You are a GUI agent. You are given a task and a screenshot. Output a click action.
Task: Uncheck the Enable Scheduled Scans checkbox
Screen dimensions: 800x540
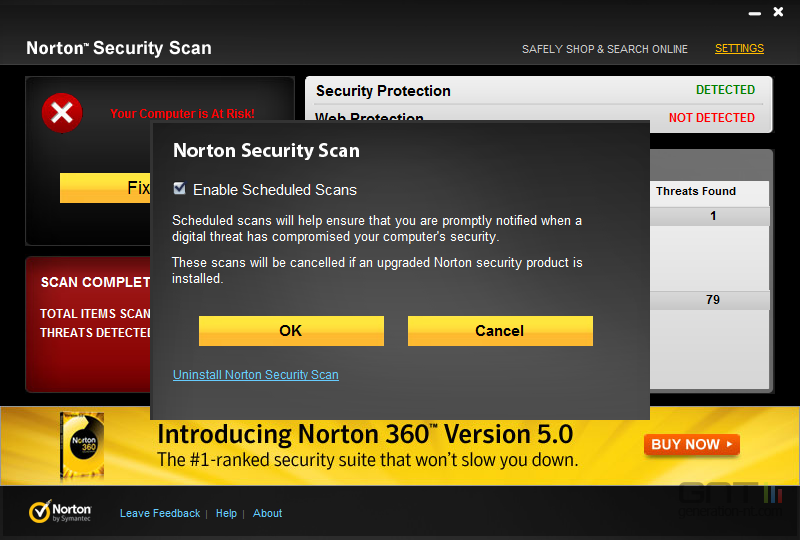click(180, 189)
